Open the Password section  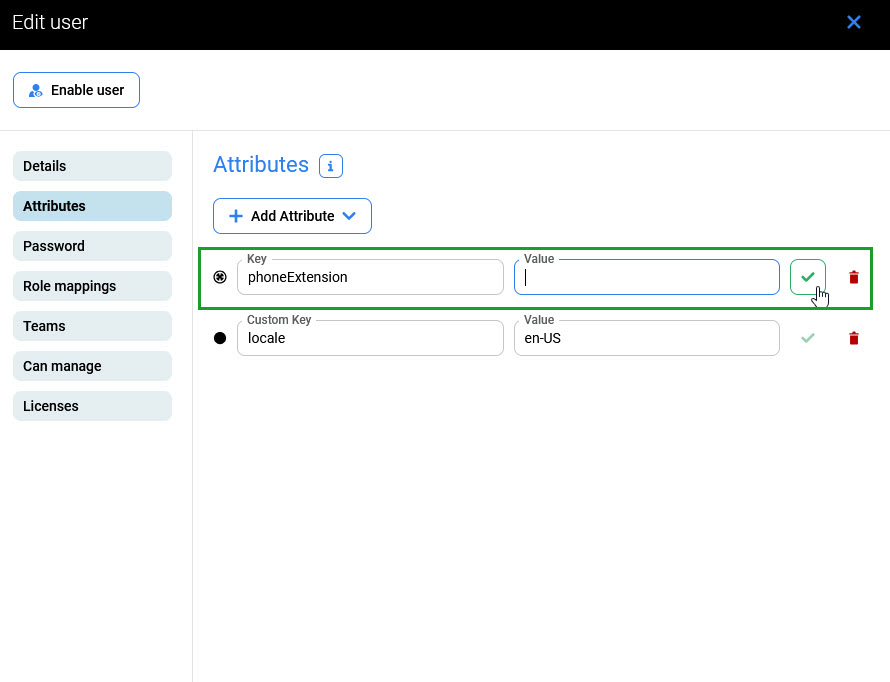[x=92, y=246]
